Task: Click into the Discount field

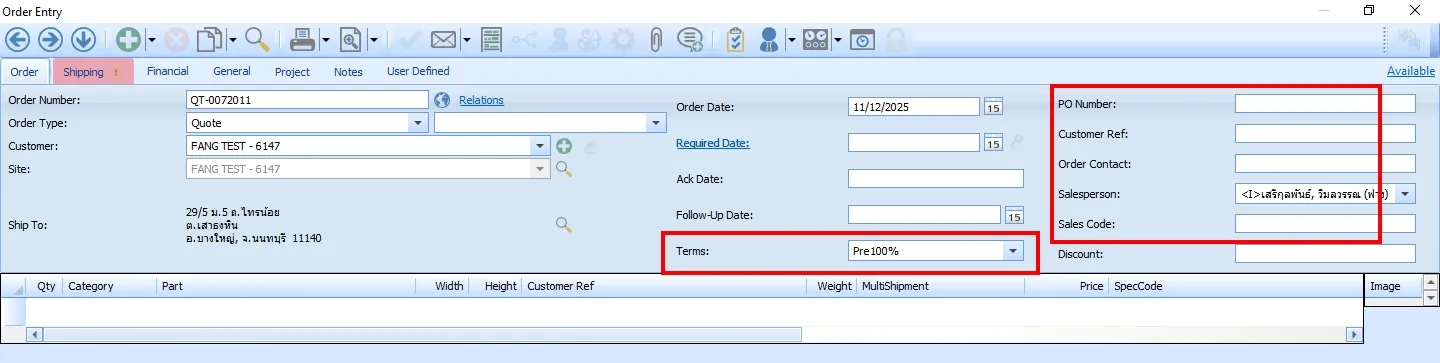Action: coord(1325,254)
